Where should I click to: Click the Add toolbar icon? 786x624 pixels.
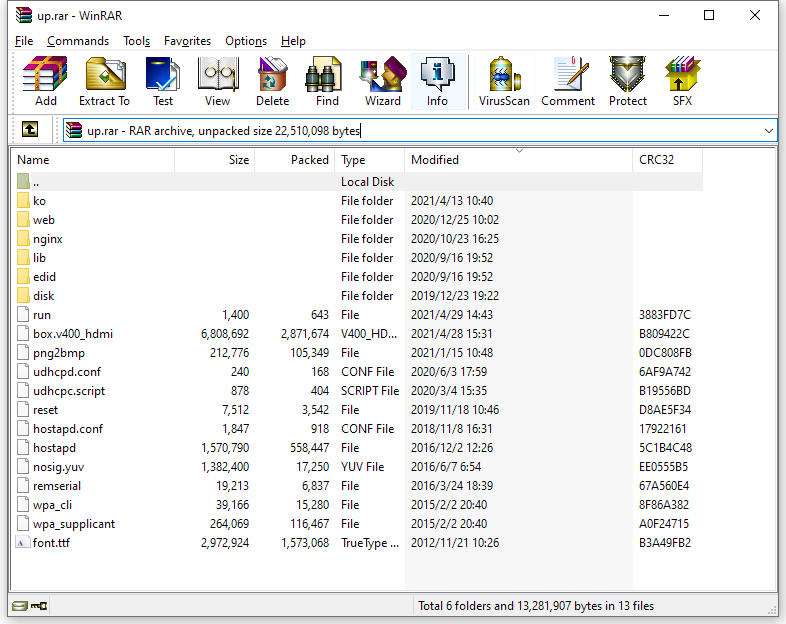[45, 74]
